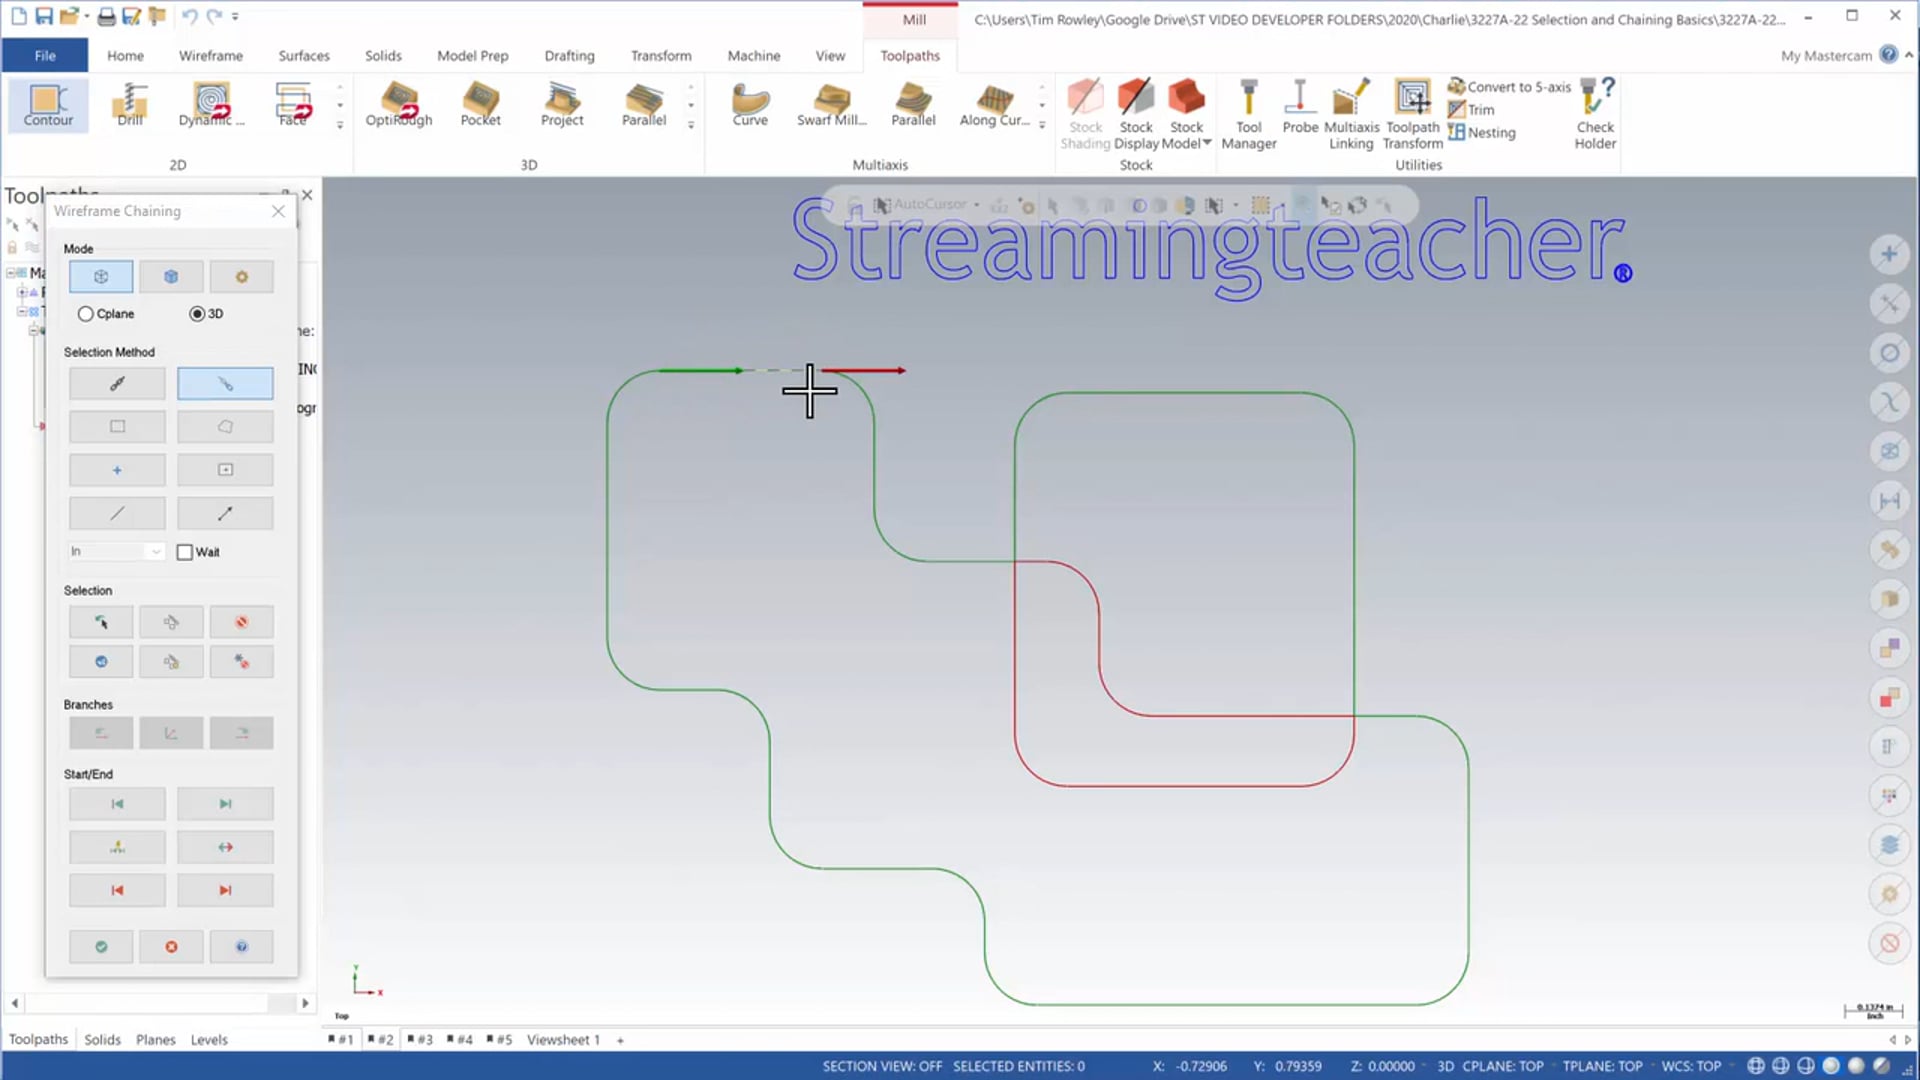Open the Toolpaths tab in ribbon

point(911,55)
